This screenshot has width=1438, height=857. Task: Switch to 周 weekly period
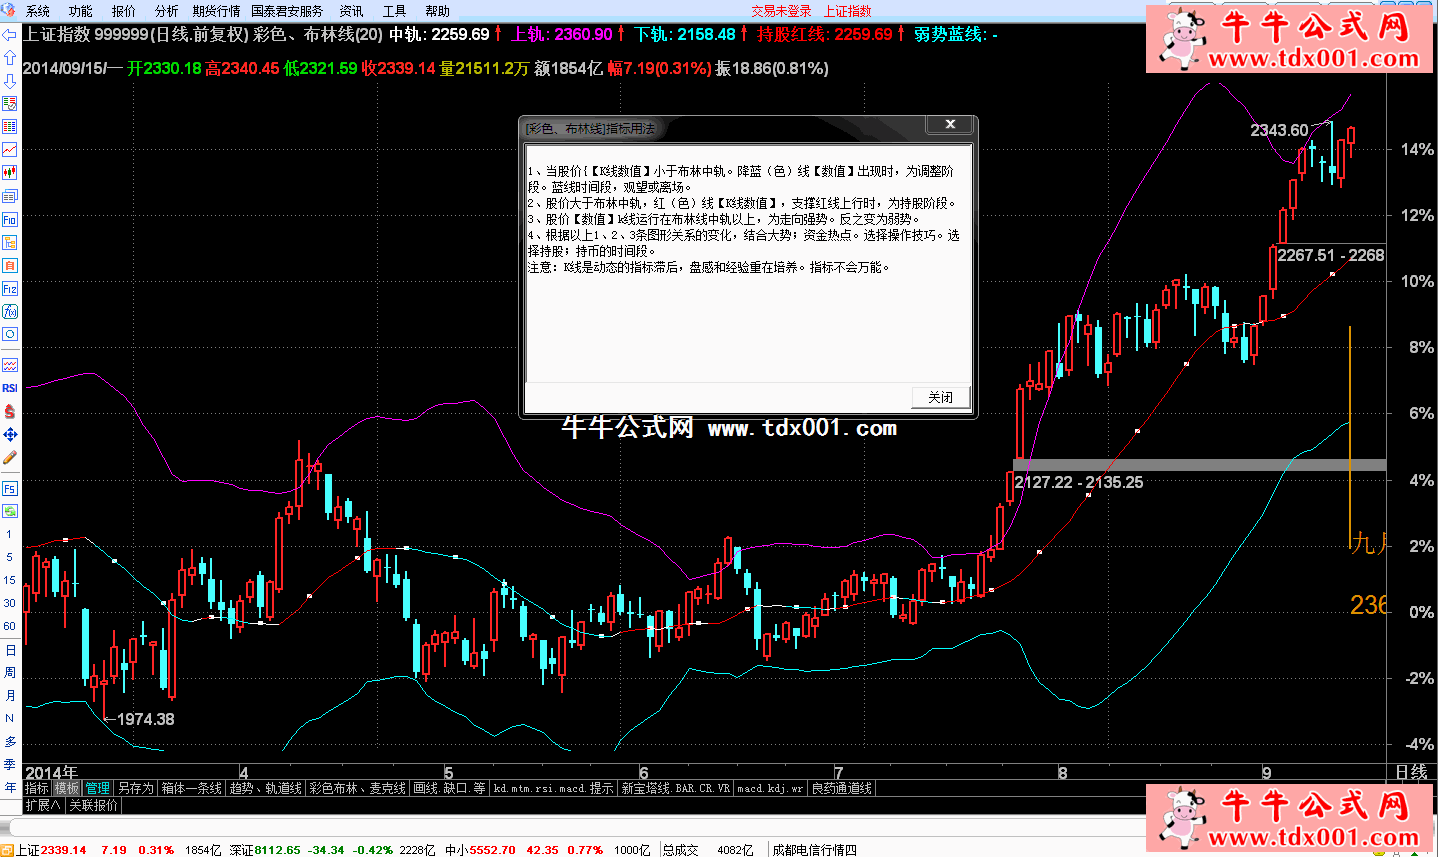pos(10,673)
